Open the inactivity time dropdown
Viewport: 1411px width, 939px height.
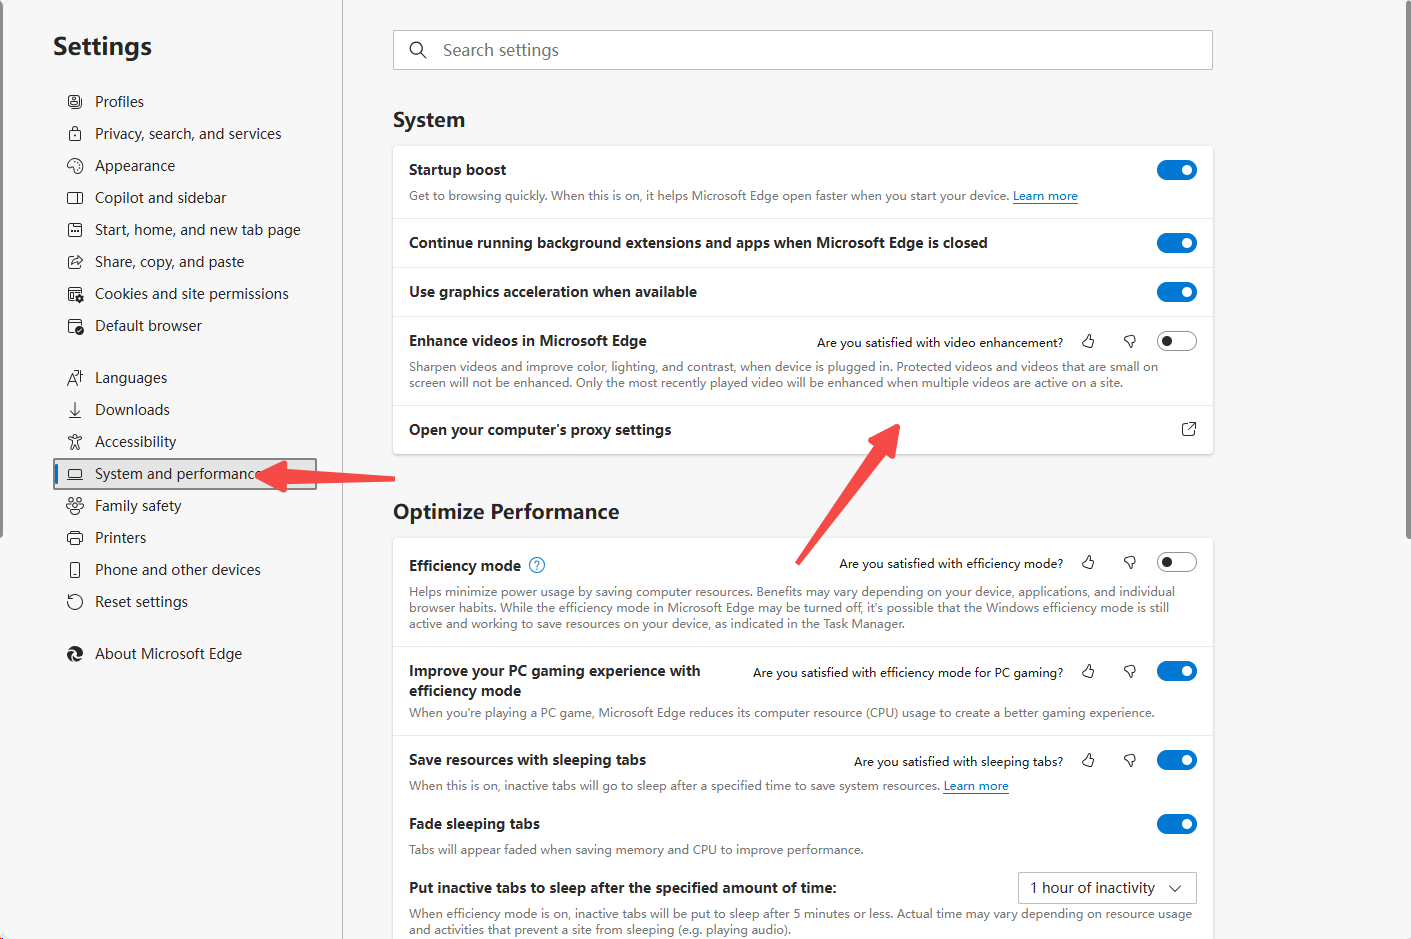tap(1107, 888)
